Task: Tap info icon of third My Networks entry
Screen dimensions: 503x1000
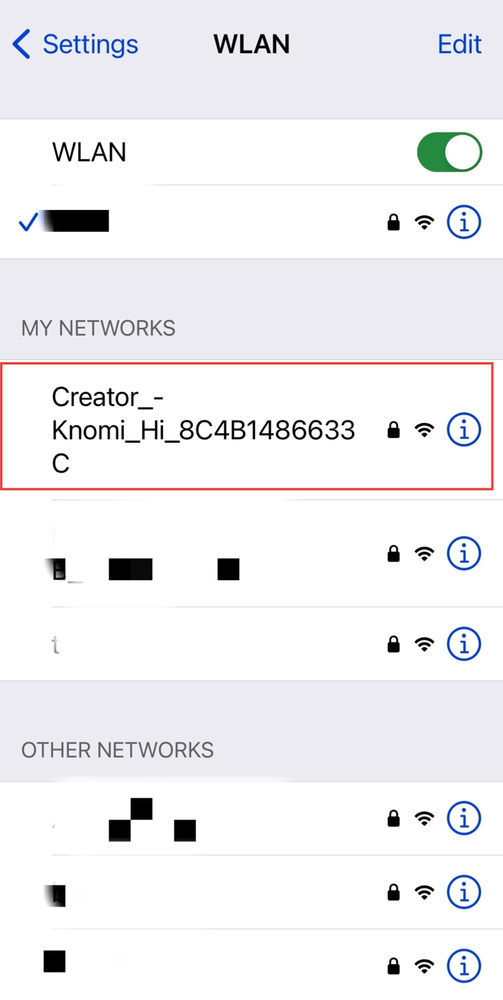Action: click(463, 643)
